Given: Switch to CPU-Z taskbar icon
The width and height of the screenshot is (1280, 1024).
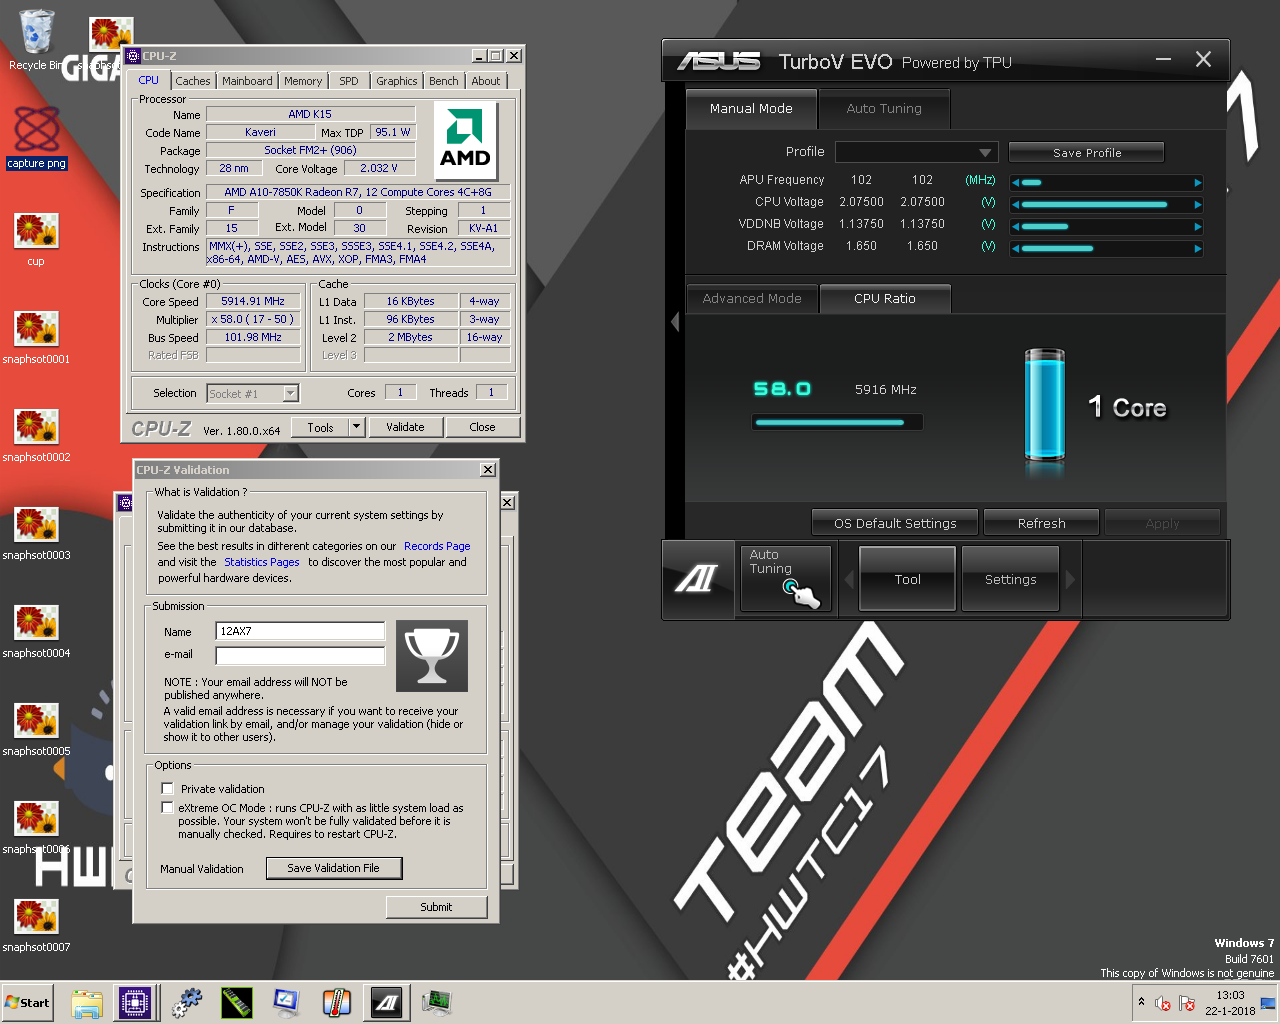Looking at the screenshot, I should coord(134,1003).
